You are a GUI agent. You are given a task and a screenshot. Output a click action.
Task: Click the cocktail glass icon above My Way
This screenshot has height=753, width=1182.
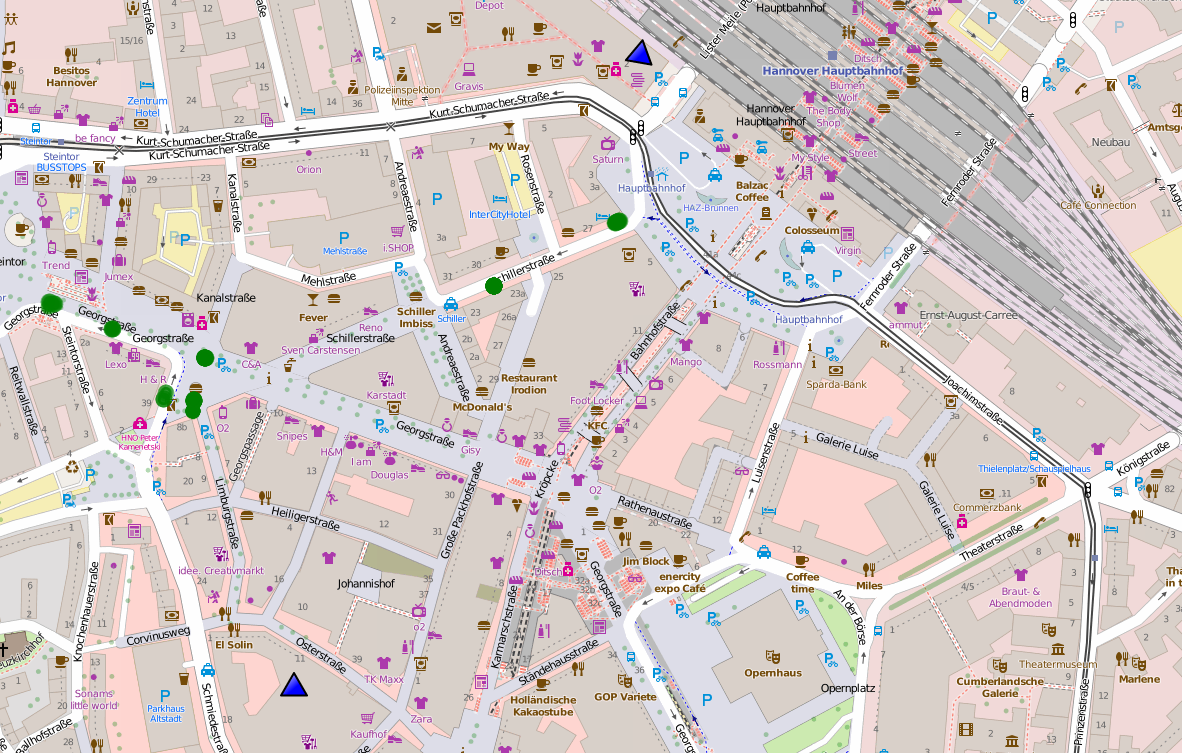click(509, 129)
